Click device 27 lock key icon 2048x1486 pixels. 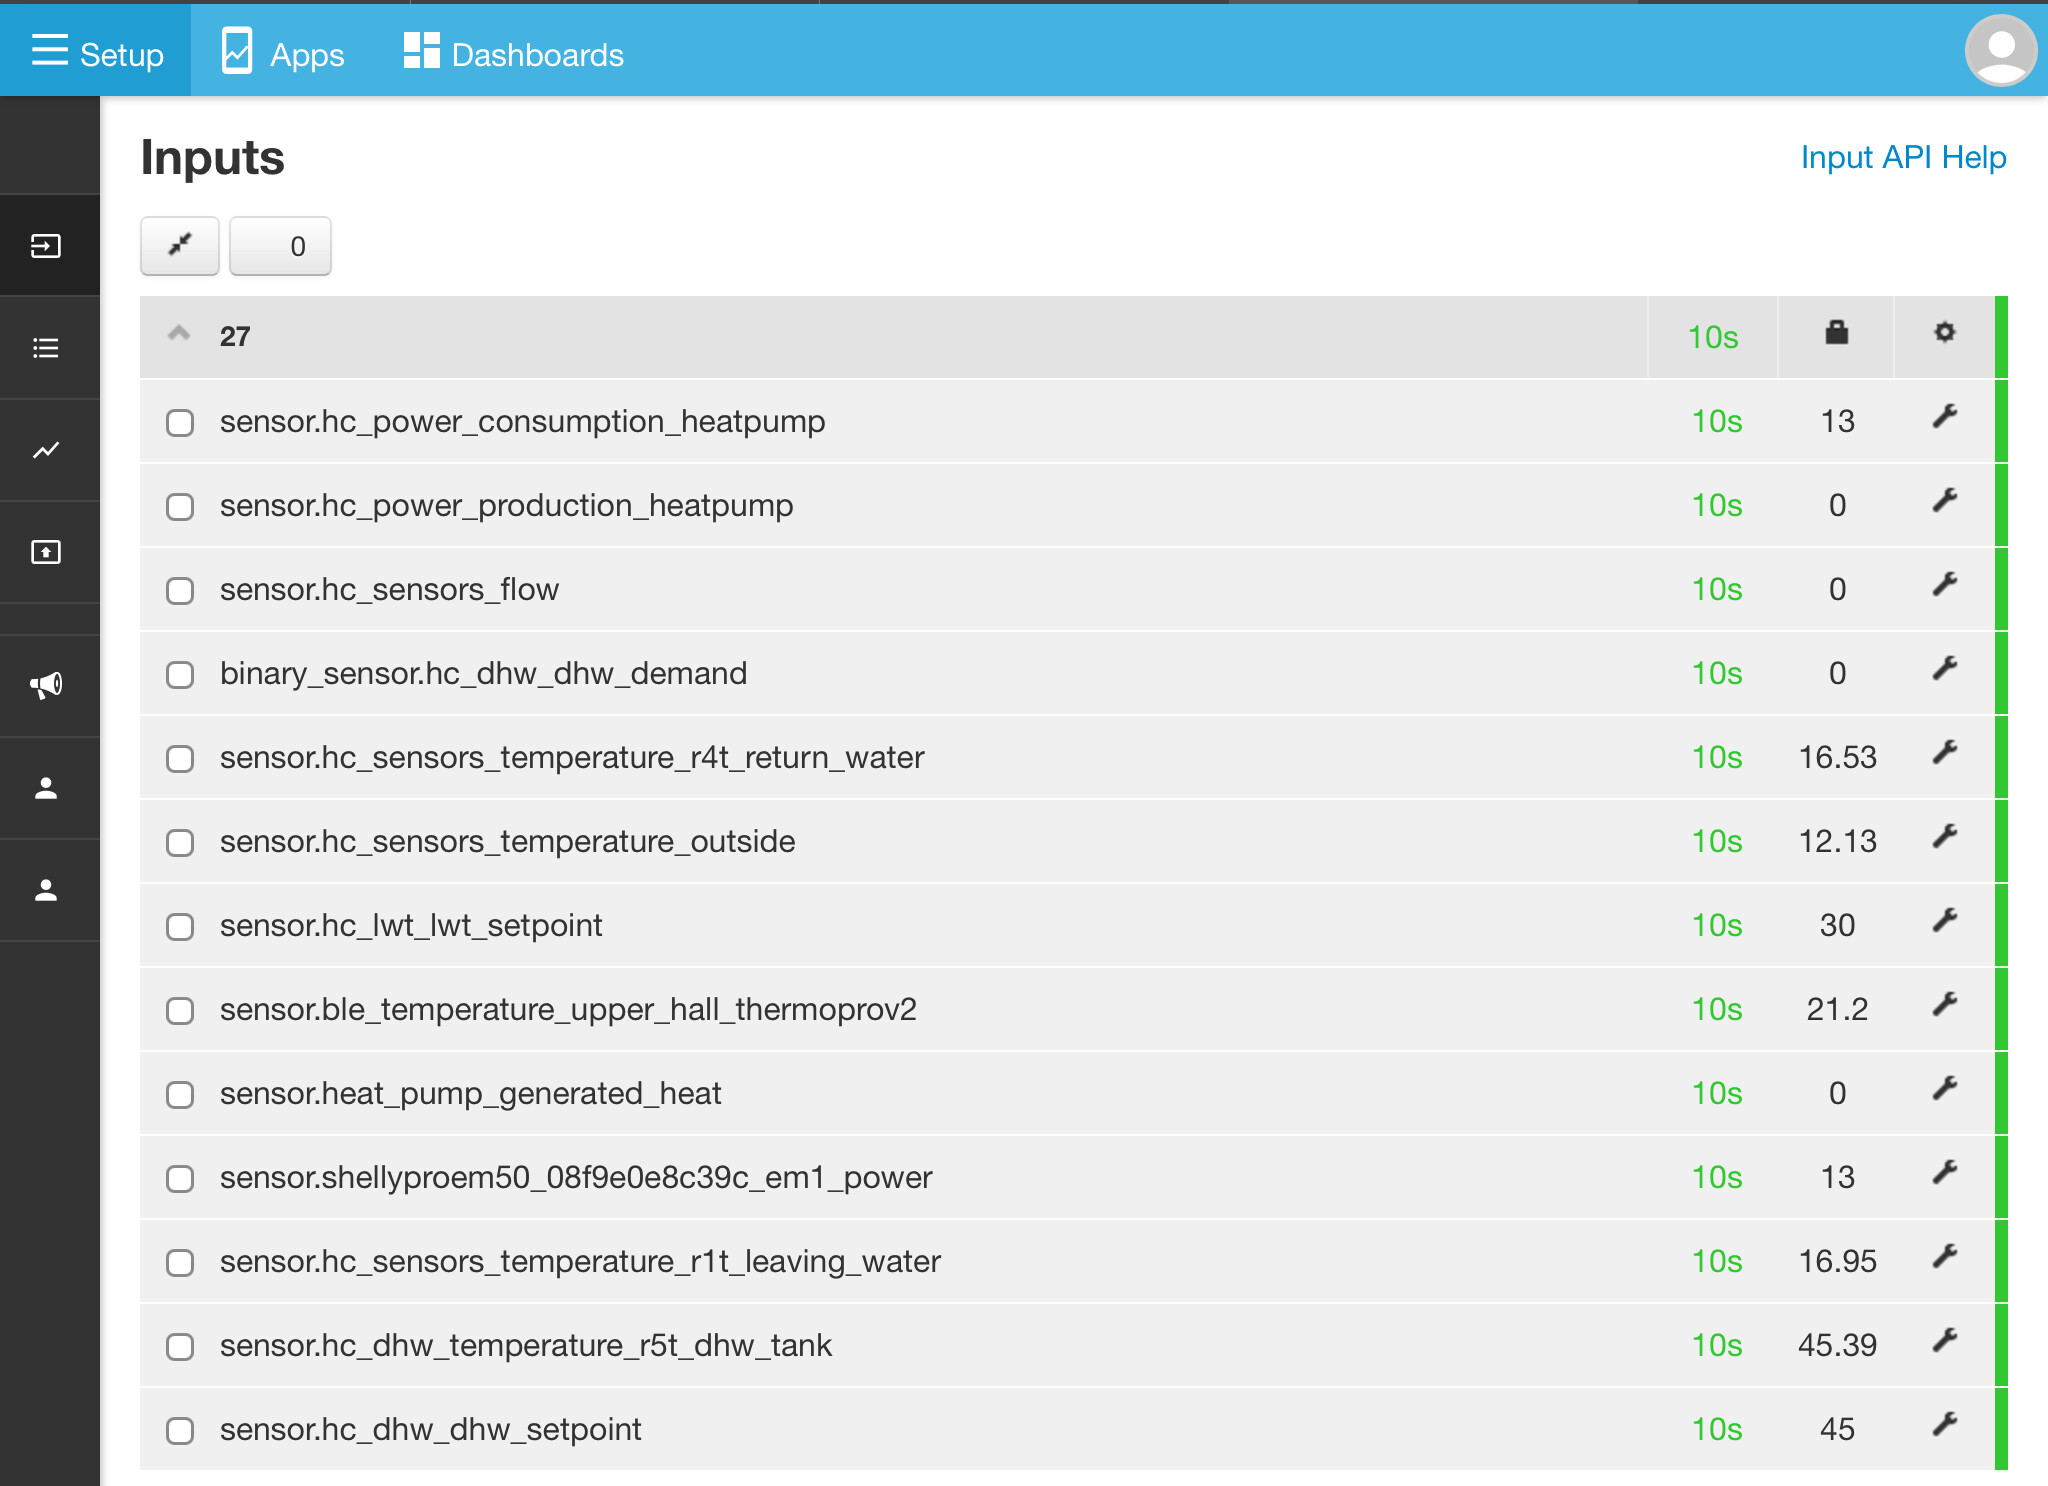click(x=1836, y=333)
